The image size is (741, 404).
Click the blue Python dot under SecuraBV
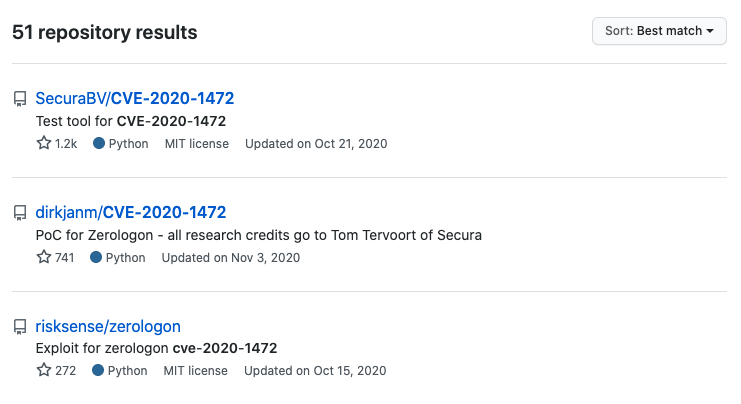99,143
